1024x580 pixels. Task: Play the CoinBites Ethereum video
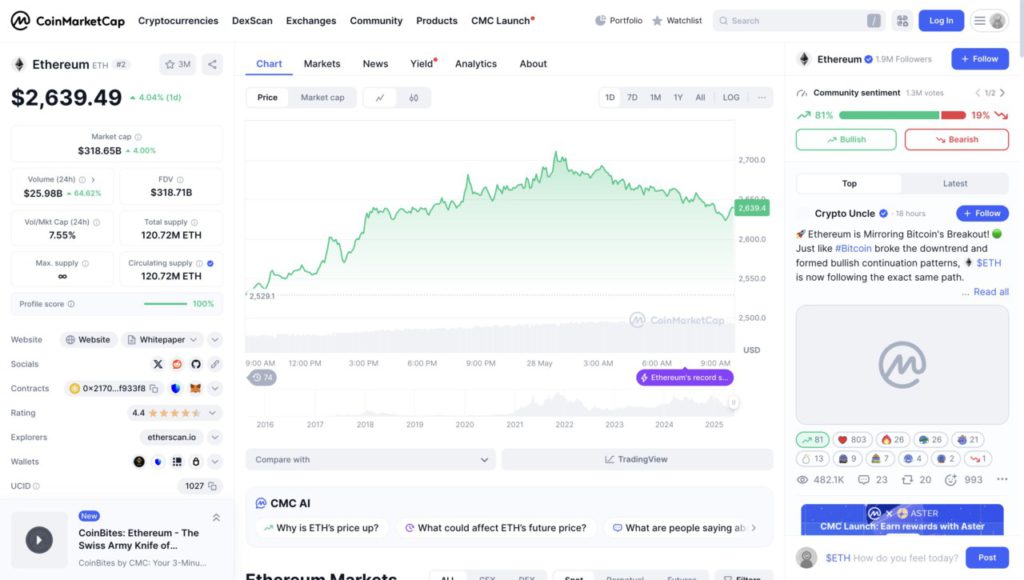click(39, 540)
